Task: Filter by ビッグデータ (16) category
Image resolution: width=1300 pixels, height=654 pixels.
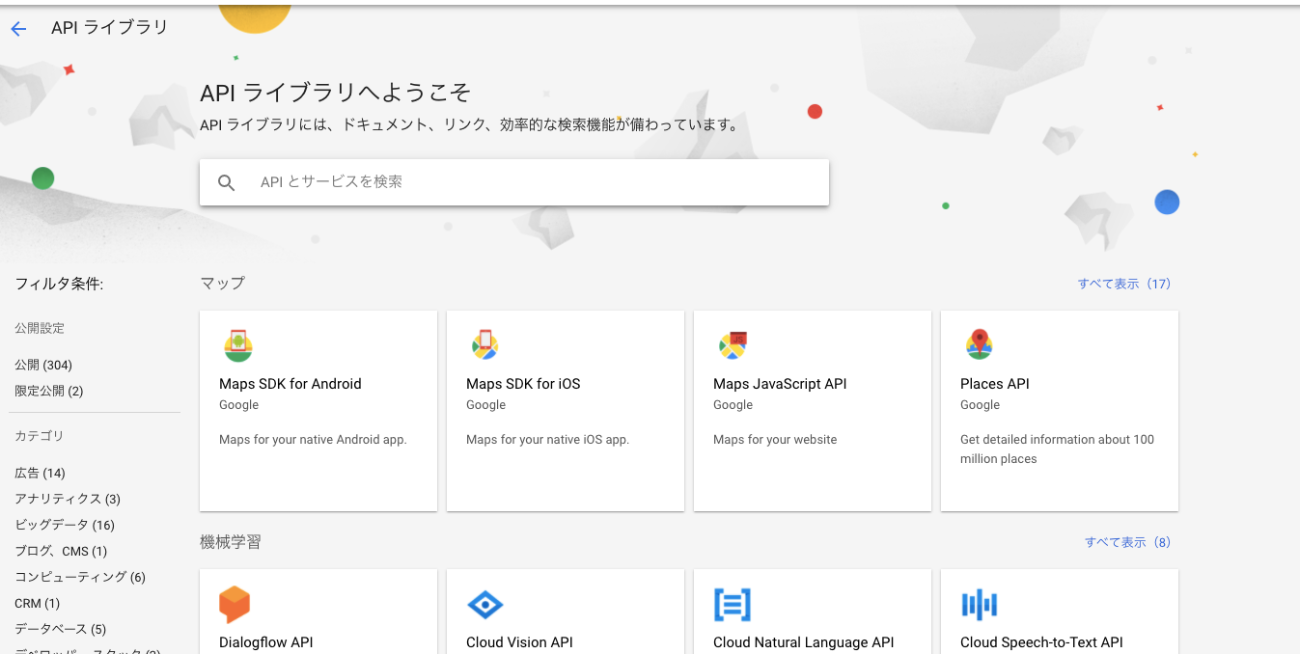Action: (64, 525)
